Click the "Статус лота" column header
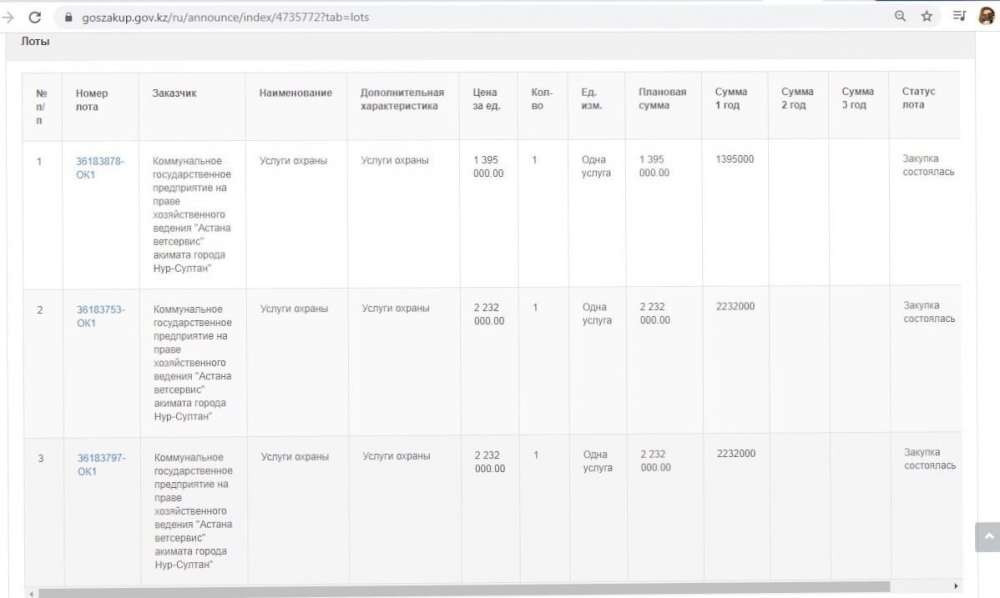This screenshot has width=1000, height=598. point(919,98)
